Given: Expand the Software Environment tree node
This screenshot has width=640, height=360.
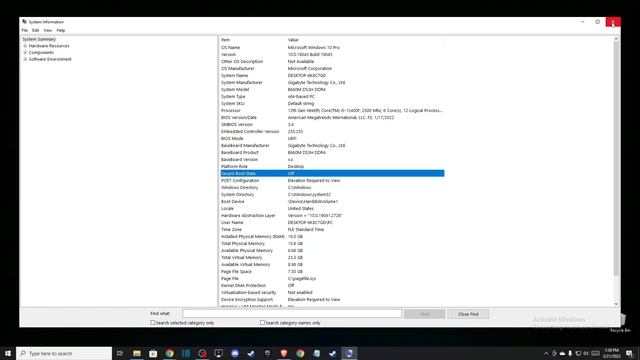Looking at the screenshot, I should click(25, 59).
